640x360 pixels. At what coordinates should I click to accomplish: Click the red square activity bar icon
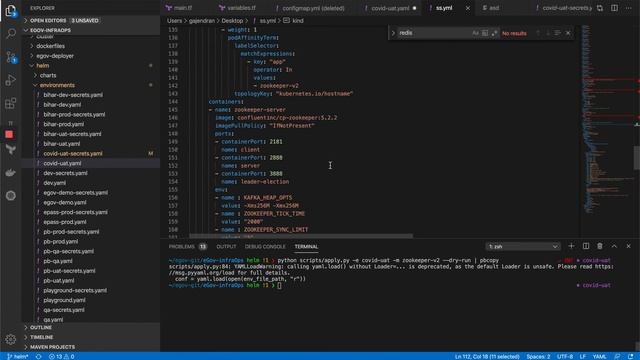click(x=9, y=134)
